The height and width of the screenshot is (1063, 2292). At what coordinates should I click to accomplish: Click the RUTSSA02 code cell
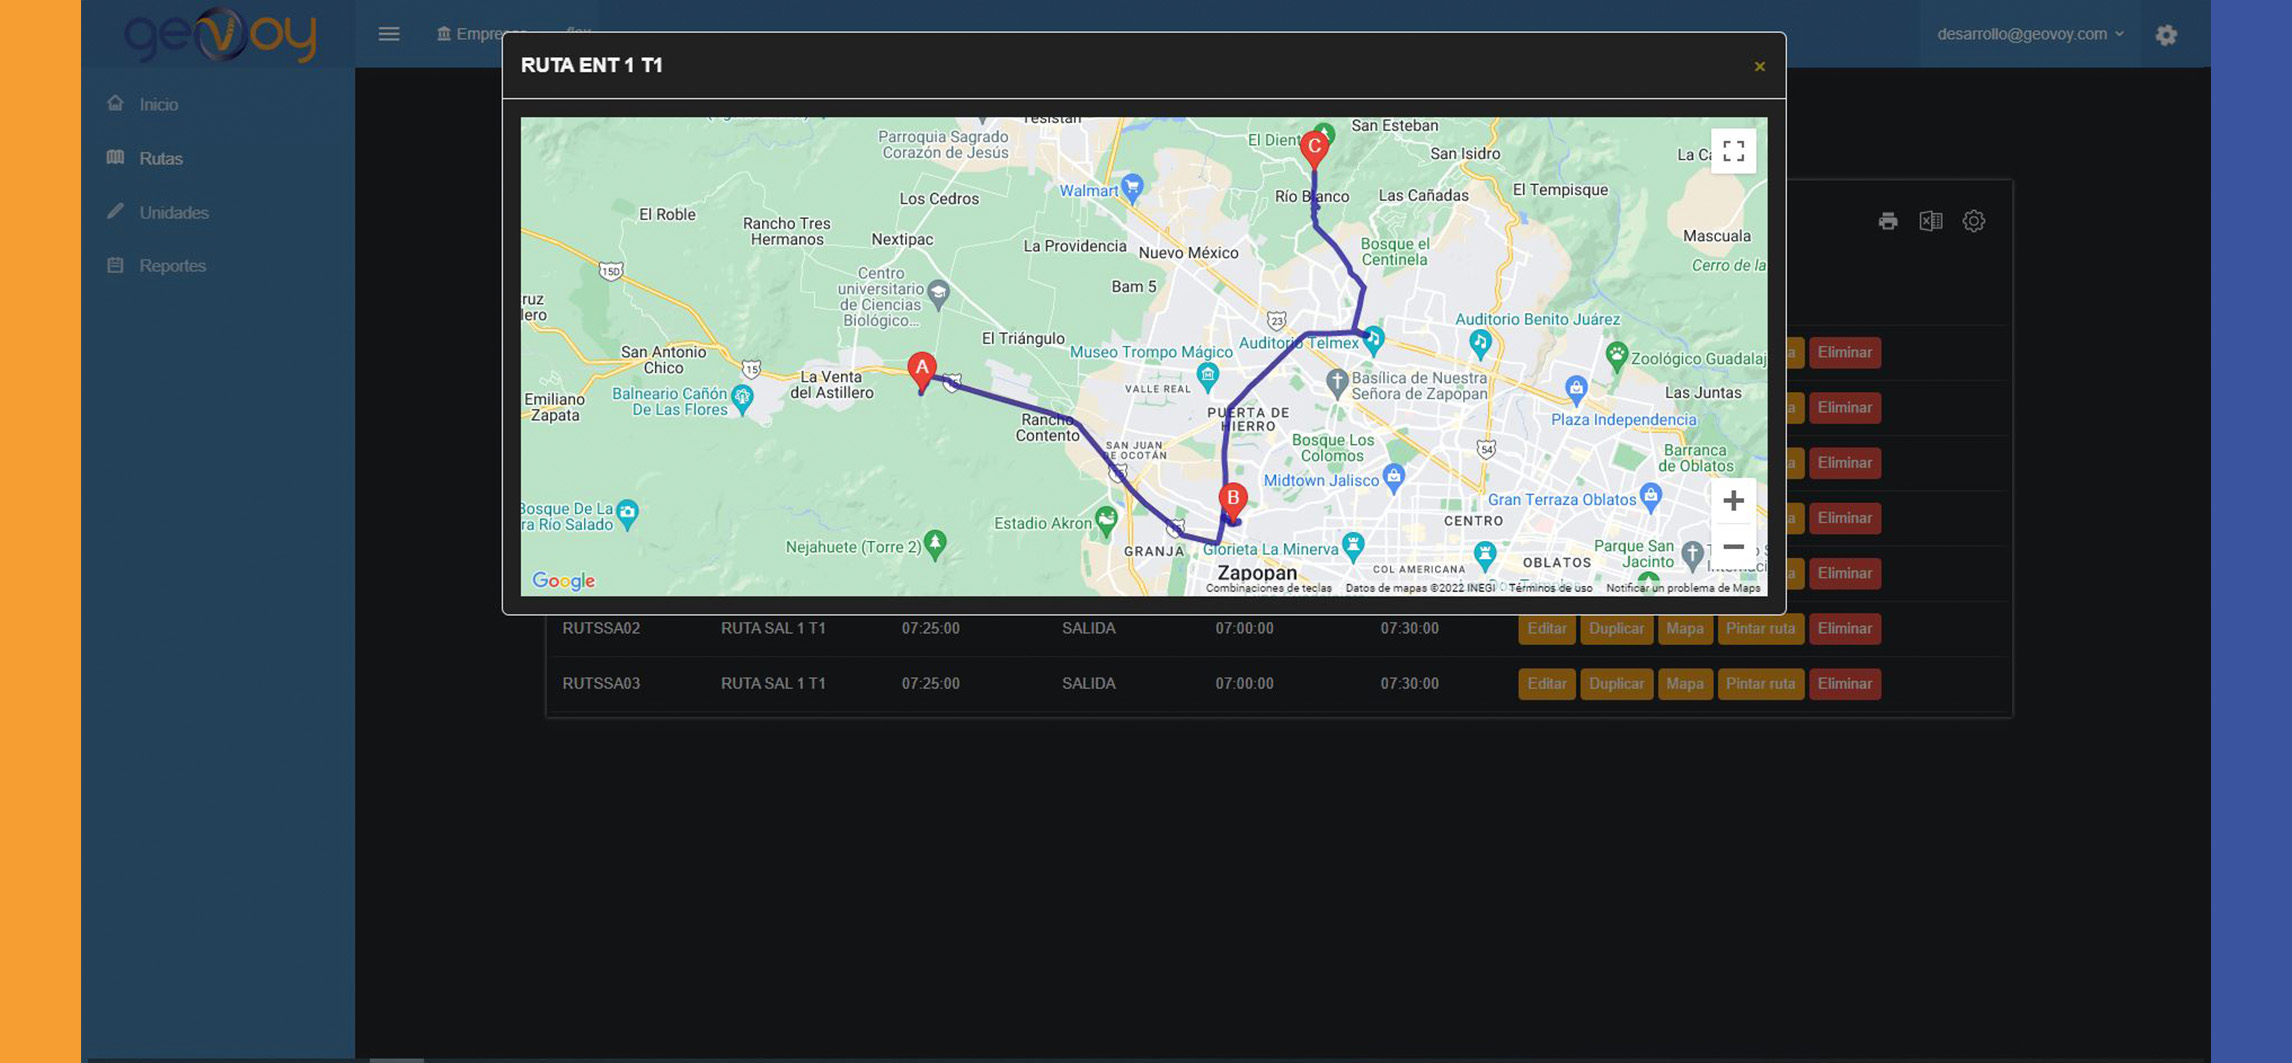click(601, 628)
